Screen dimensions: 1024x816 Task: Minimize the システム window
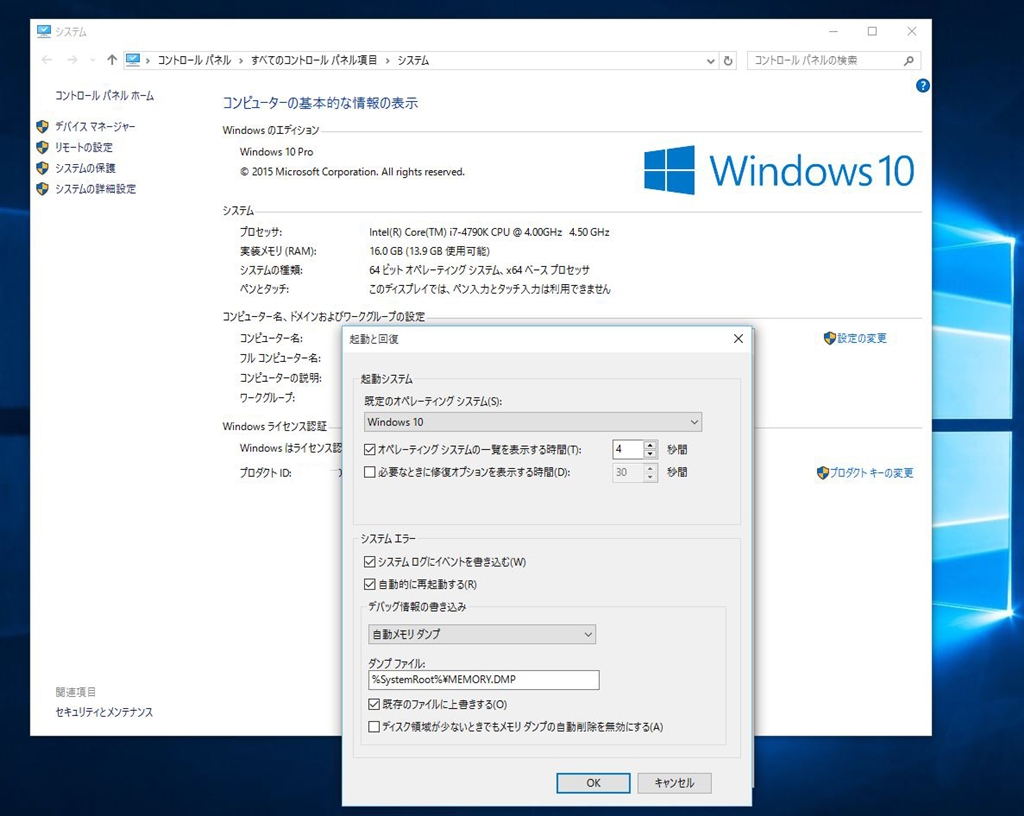click(x=833, y=31)
